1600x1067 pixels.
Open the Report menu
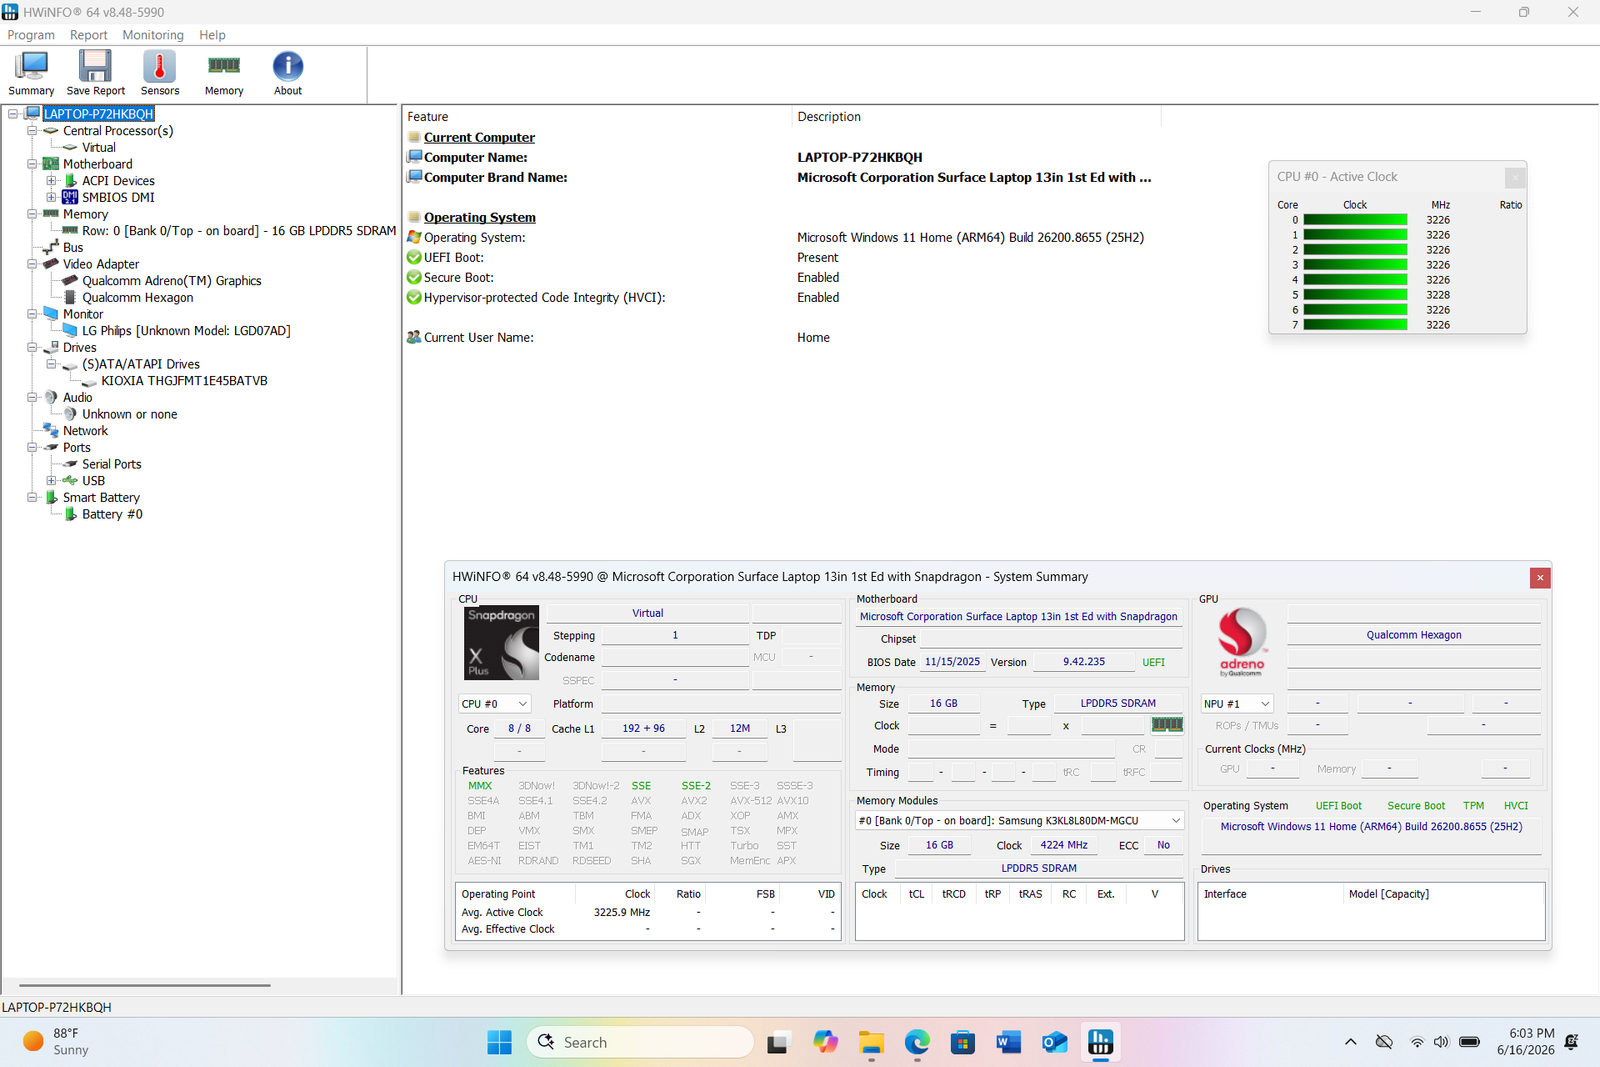(x=89, y=35)
